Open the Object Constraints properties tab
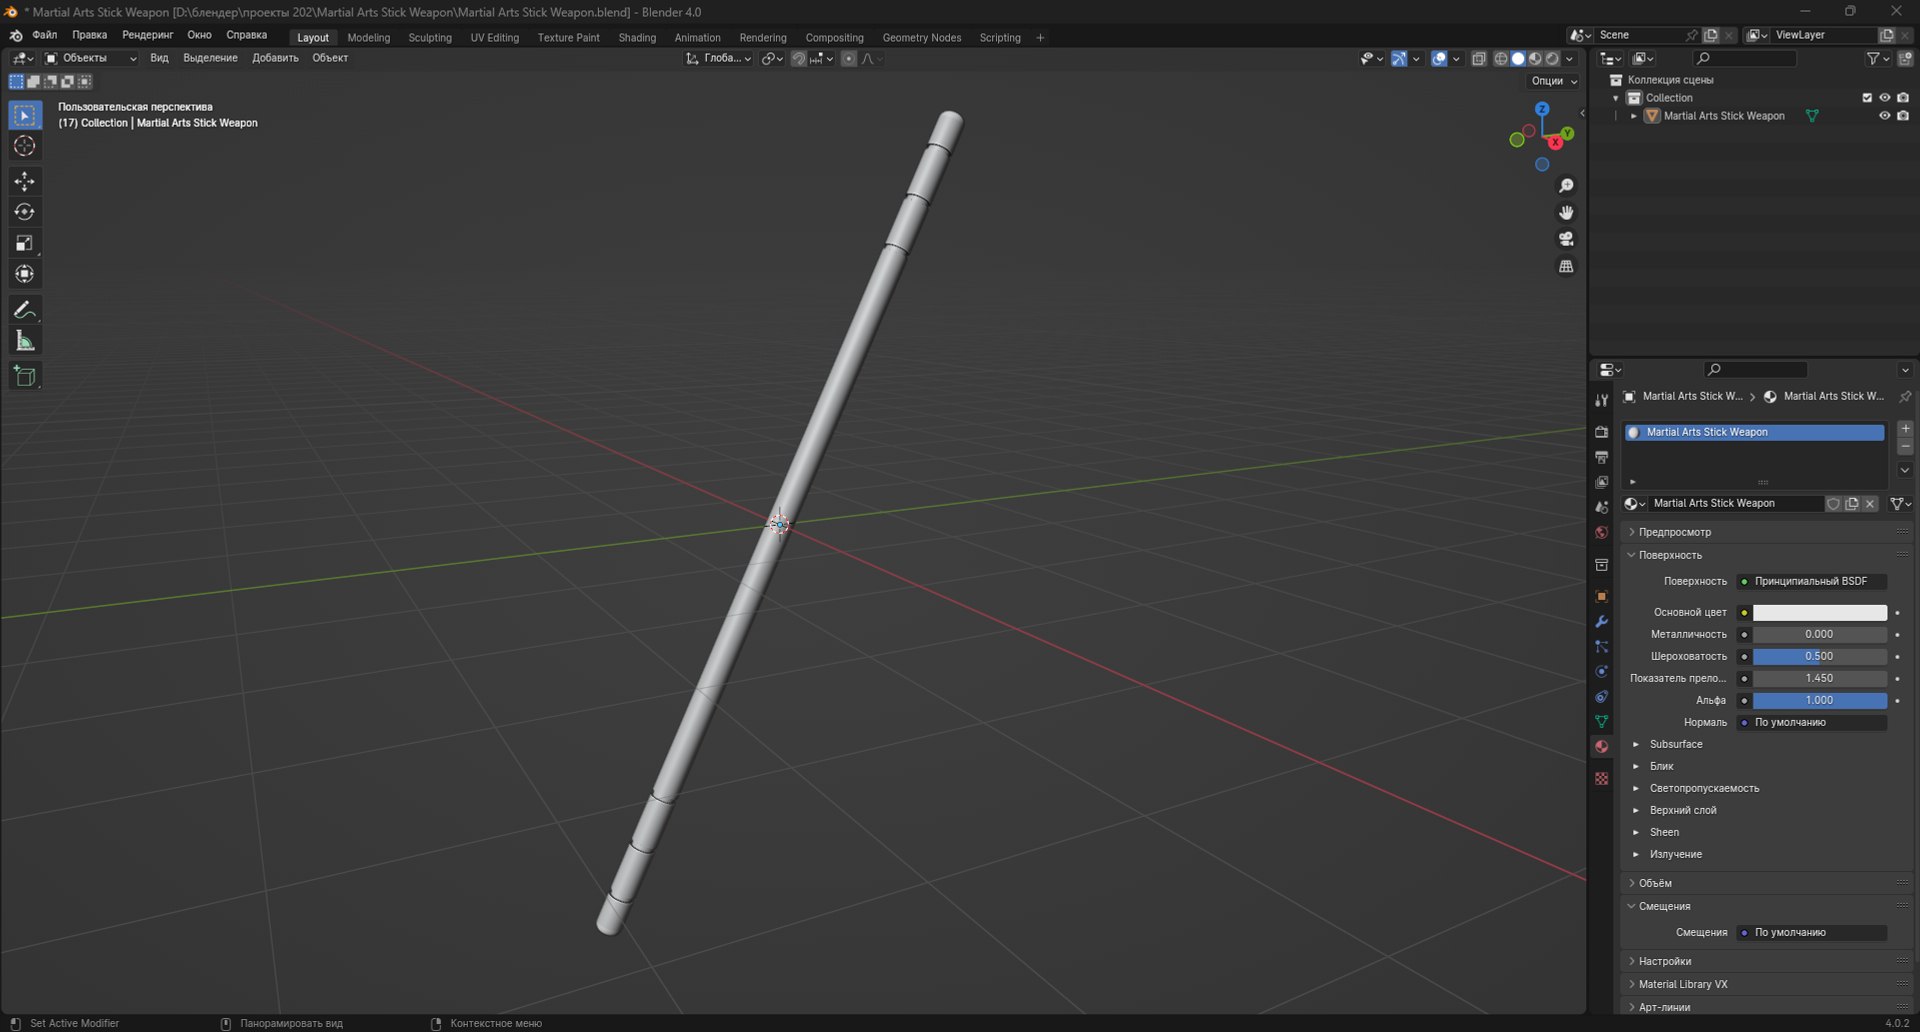 (1601, 696)
